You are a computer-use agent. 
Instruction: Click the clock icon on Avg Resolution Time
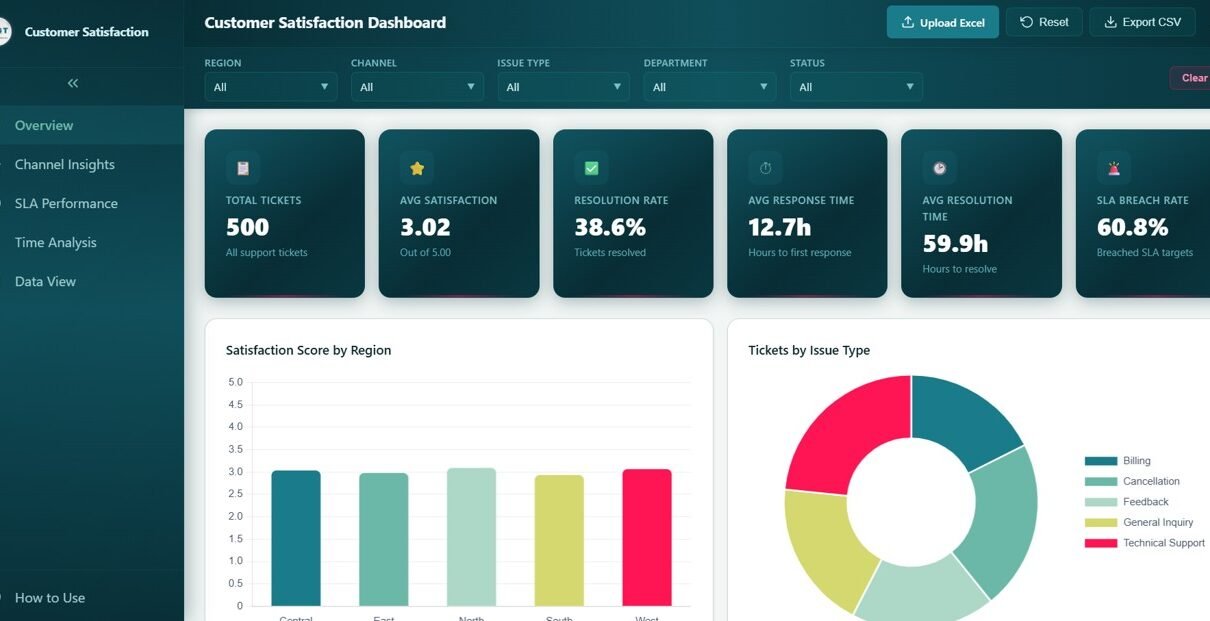939,168
